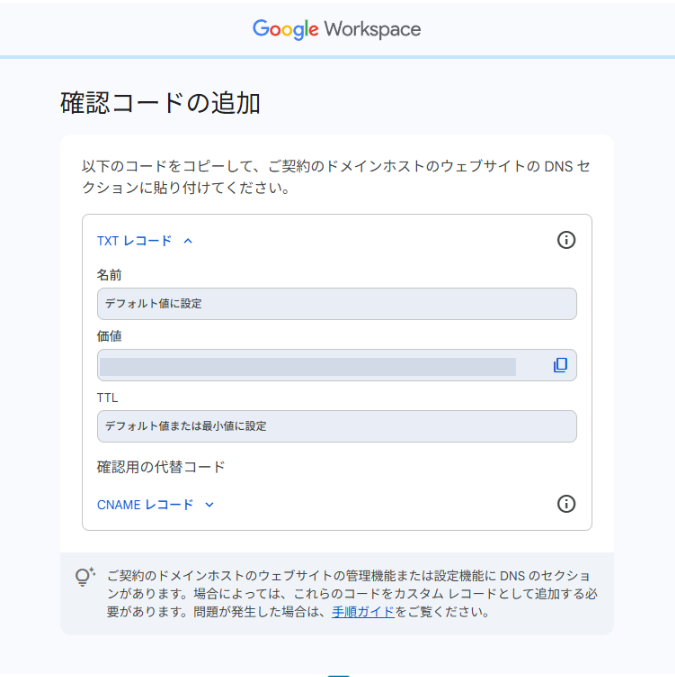Select the TTL field showing デフォルト値または最小値に設定

[x=336, y=426]
